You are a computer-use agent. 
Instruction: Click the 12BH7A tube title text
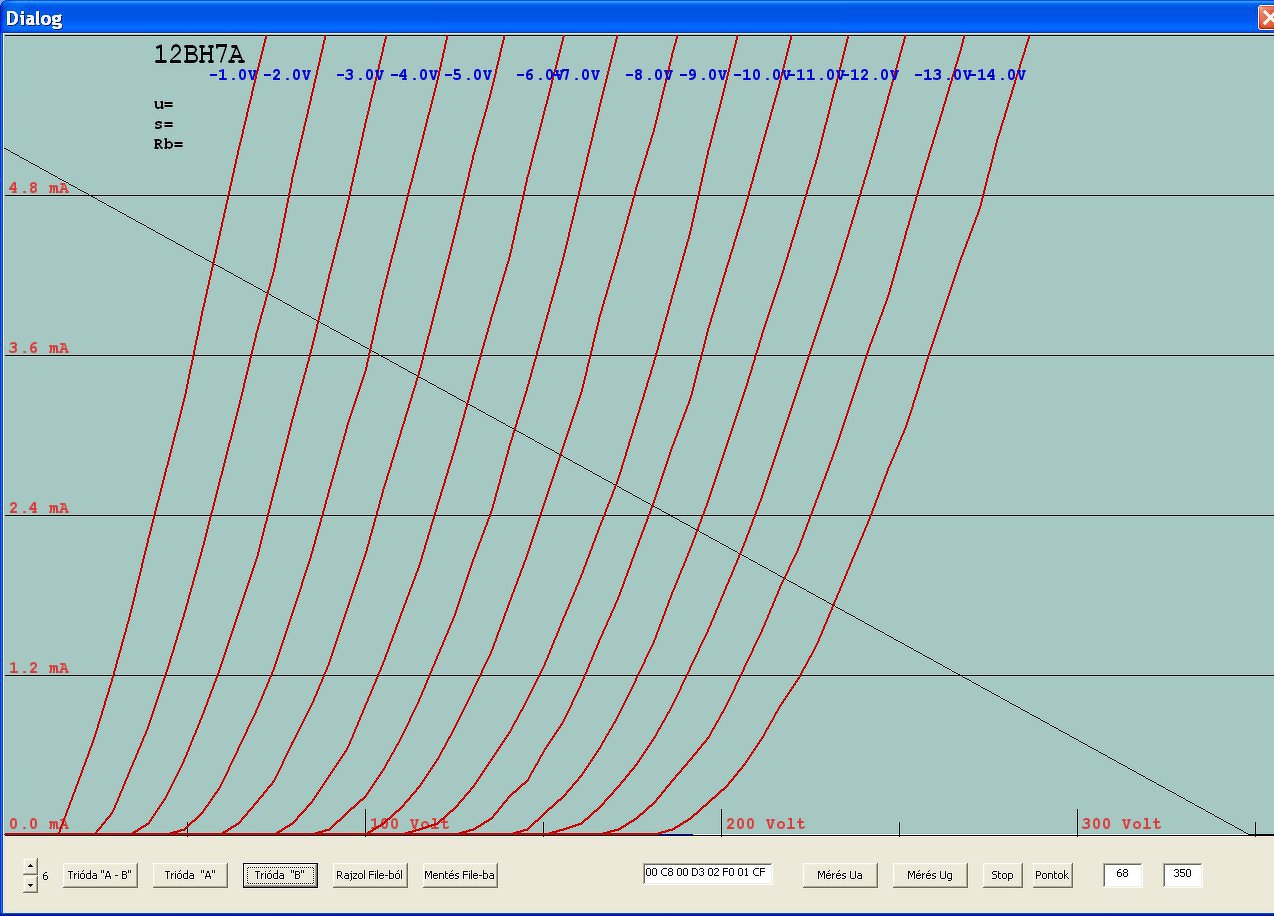click(199, 54)
